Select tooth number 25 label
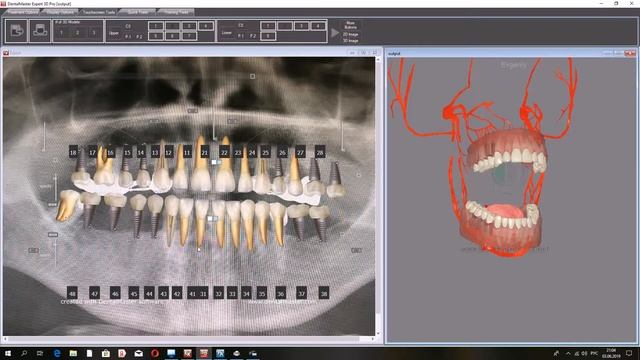640x360 pixels. (266, 153)
